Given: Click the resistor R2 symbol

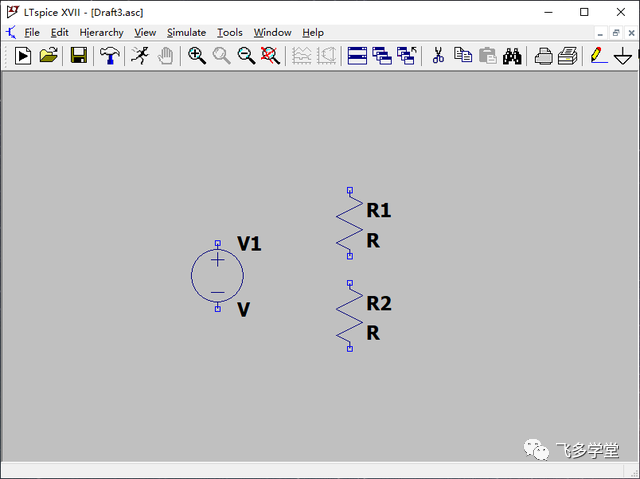Looking at the screenshot, I should 349,316.
